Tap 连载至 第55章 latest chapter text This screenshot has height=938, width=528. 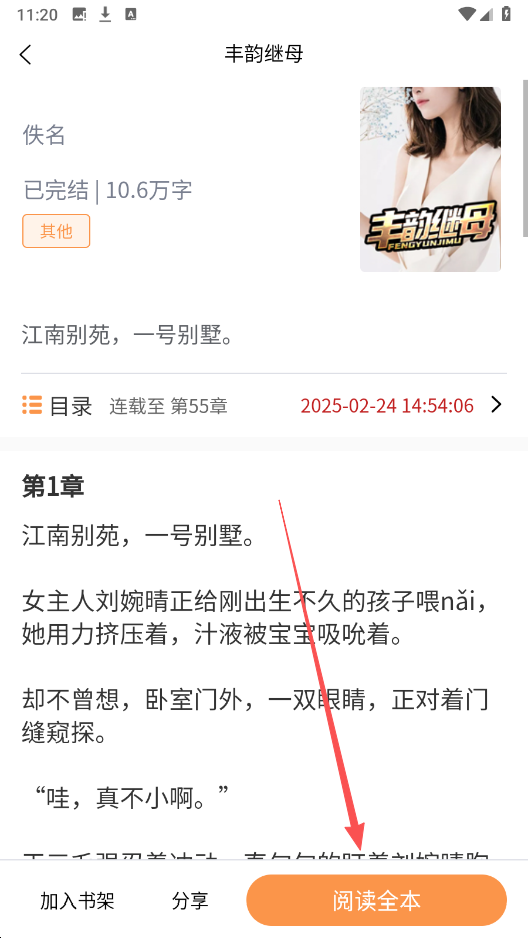[168, 406]
